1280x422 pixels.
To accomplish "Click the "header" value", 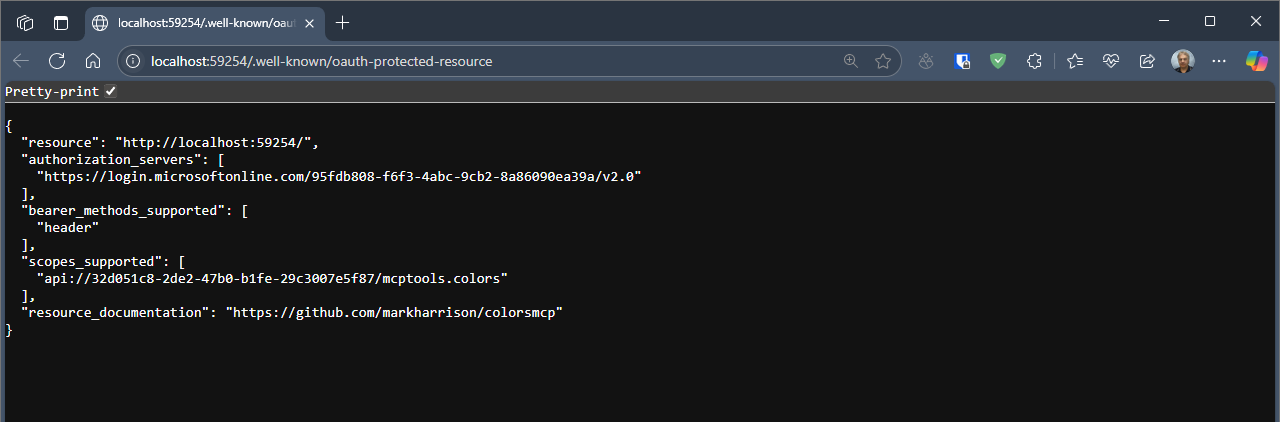I will (x=68, y=227).
